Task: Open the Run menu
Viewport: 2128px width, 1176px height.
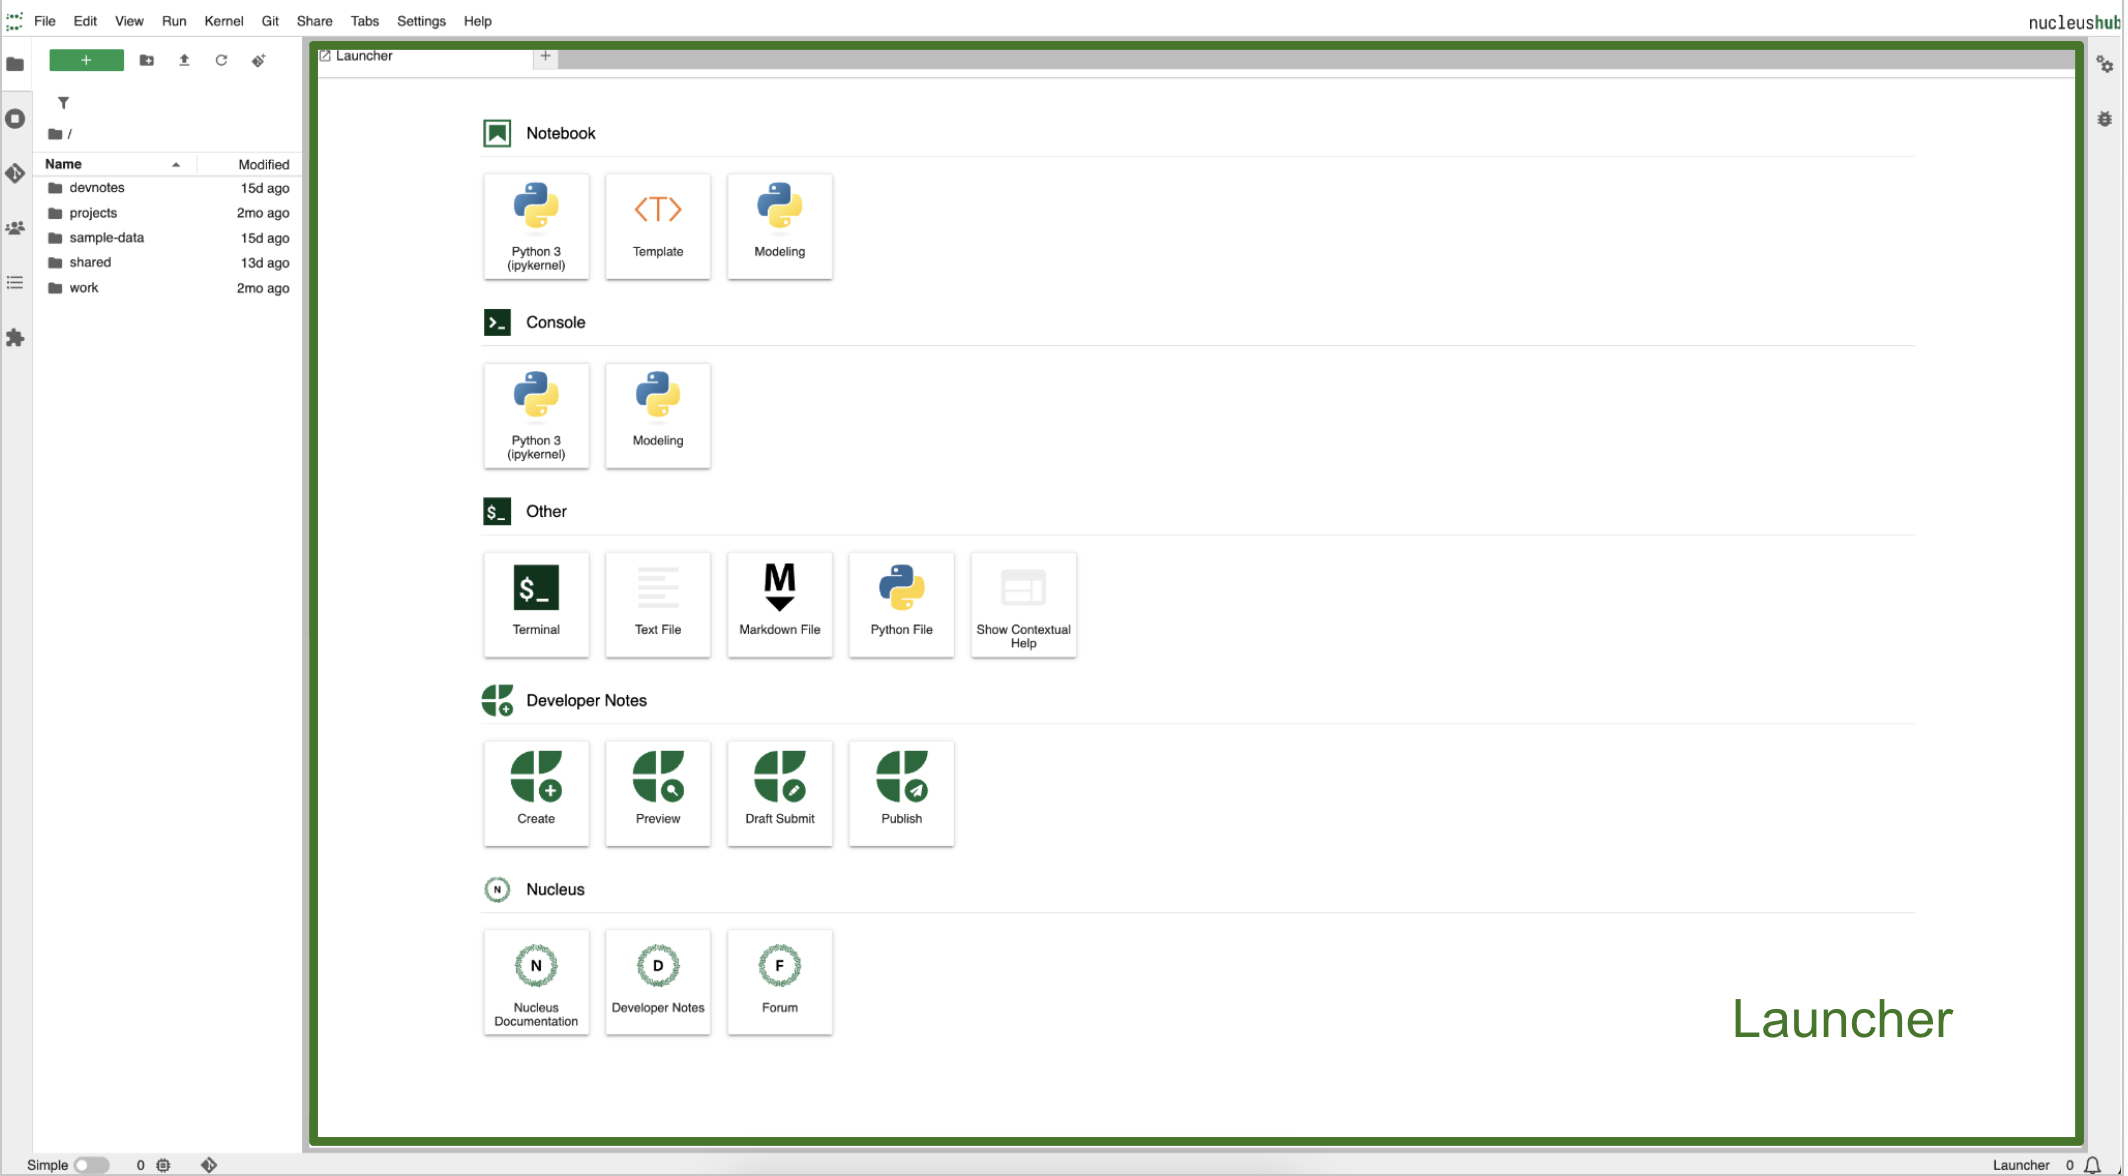Action: [x=174, y=21]
